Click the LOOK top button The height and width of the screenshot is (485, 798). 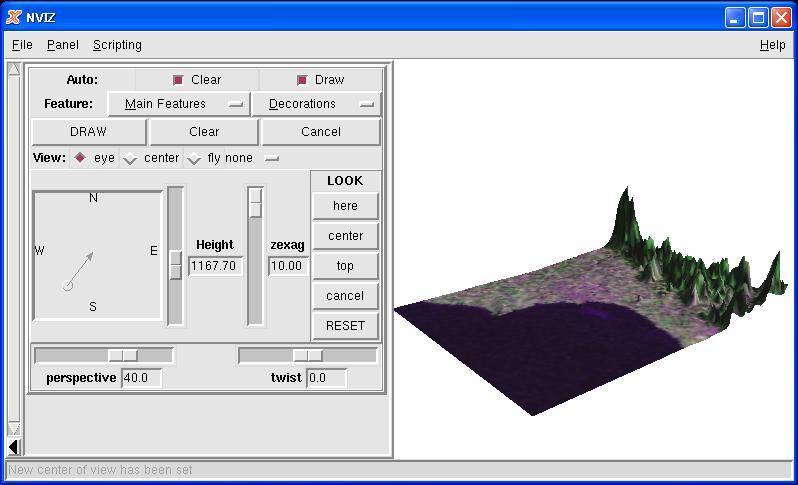(x=345, y=266)
